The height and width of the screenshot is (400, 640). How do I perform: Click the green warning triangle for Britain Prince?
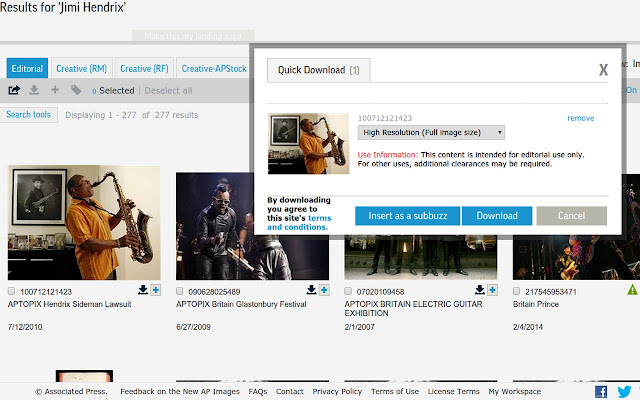tap(632, 290)
